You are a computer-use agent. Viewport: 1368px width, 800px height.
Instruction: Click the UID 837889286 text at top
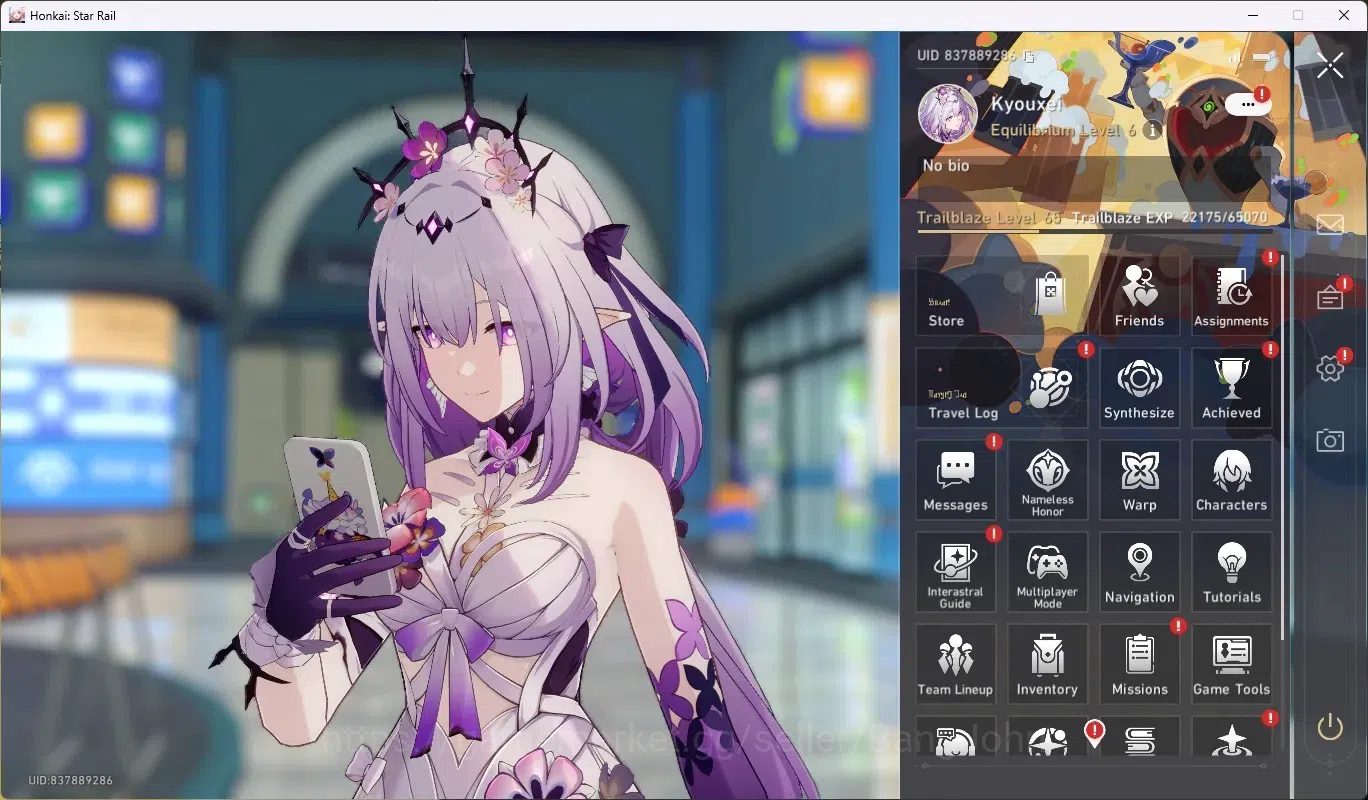pyautogui.click(x=966, y=56)
